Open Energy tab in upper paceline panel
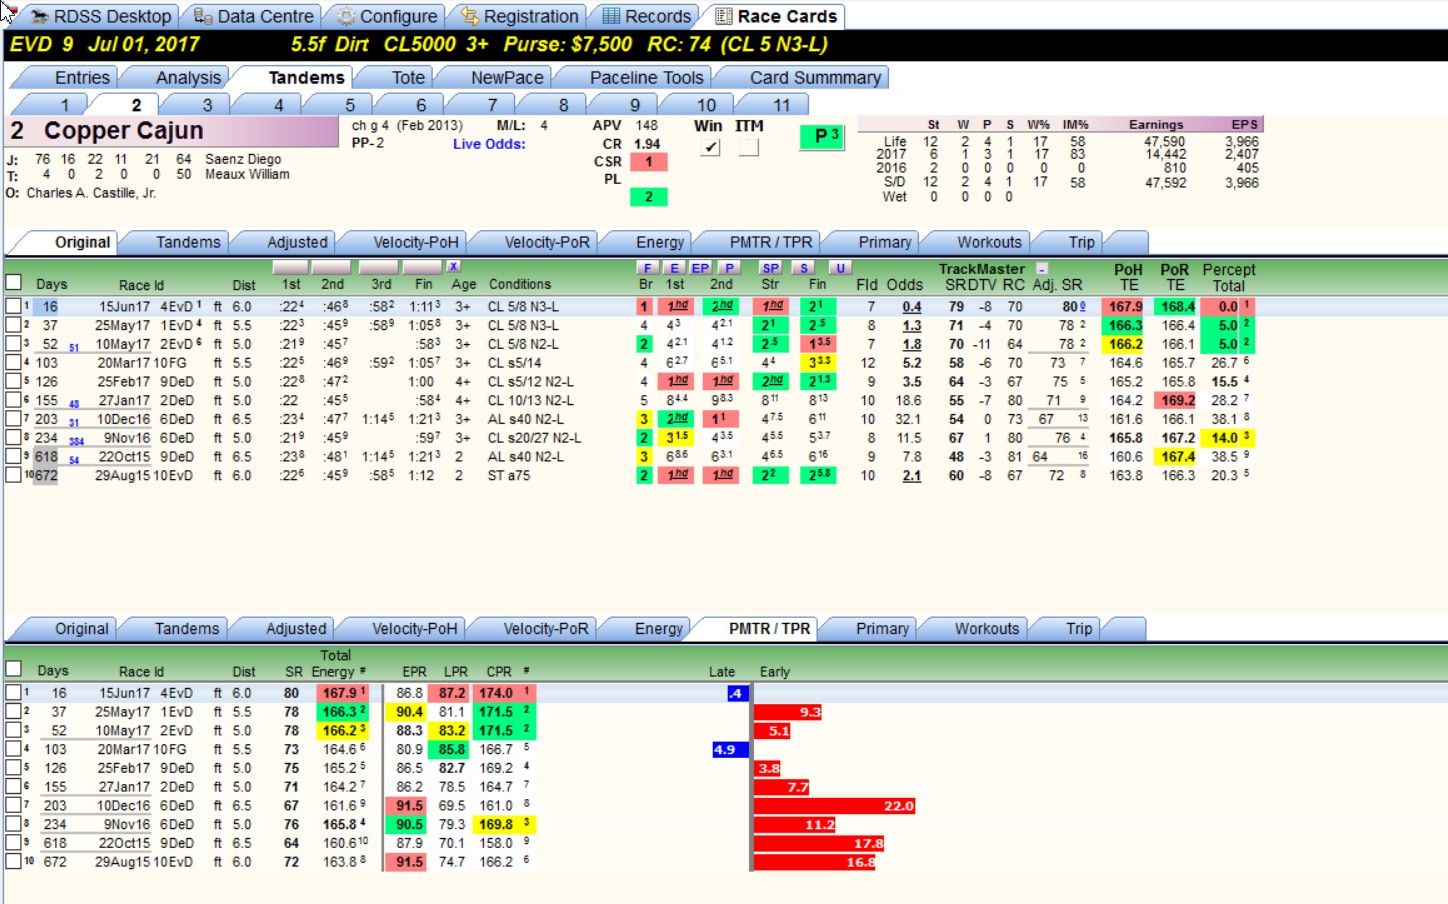 tap(660, 242)
